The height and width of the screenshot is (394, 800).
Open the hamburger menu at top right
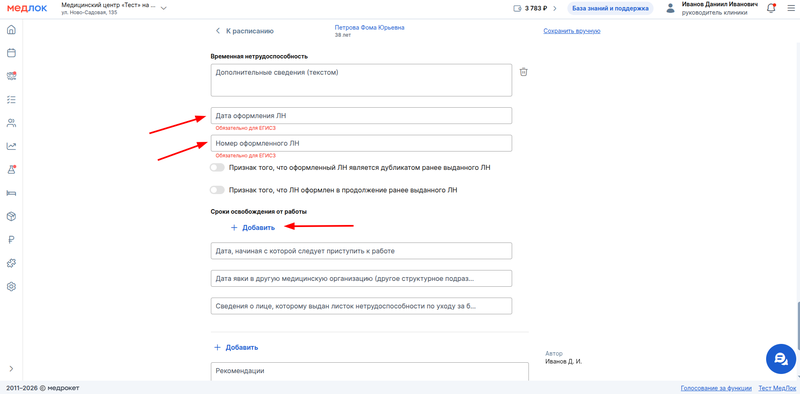point(791,8)
